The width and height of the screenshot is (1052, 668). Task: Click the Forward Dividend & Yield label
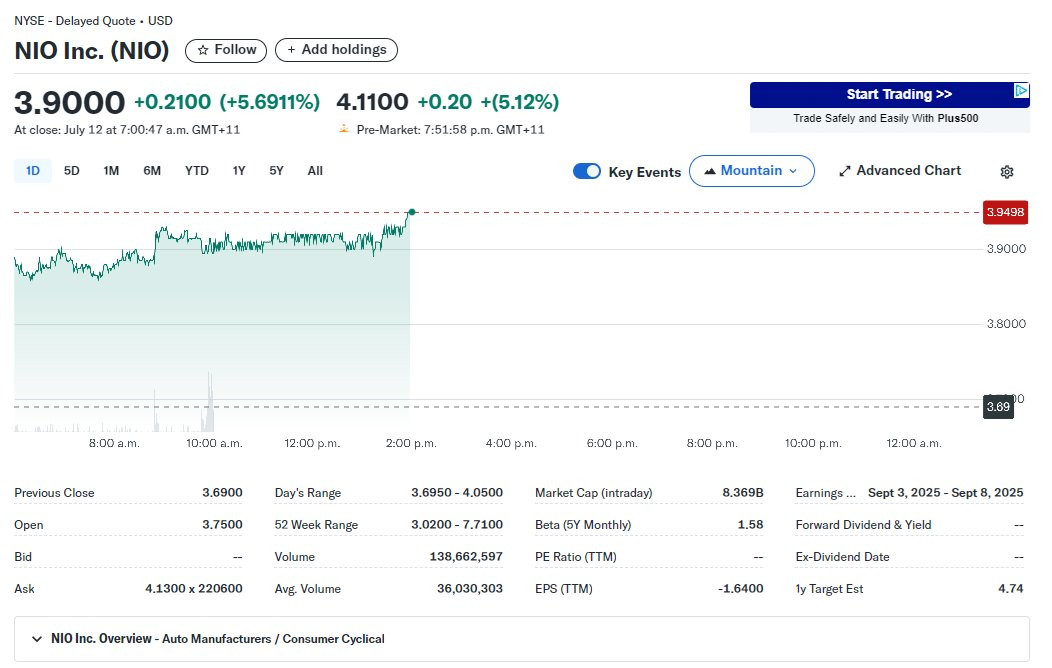click(863, 524)
